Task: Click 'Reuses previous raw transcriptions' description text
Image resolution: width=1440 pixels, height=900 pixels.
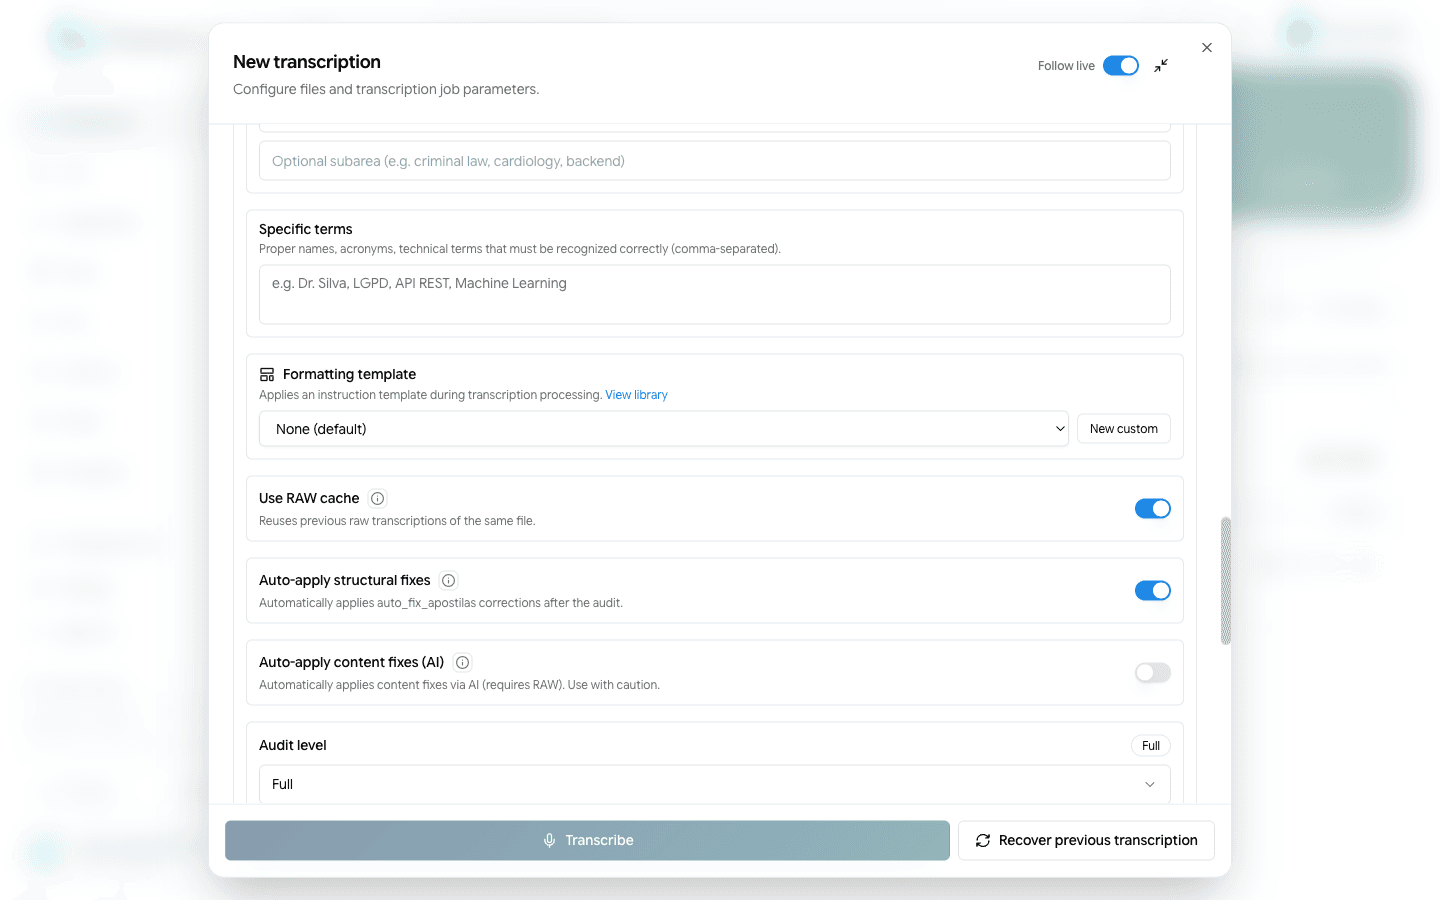Action: tap(397, 521)
